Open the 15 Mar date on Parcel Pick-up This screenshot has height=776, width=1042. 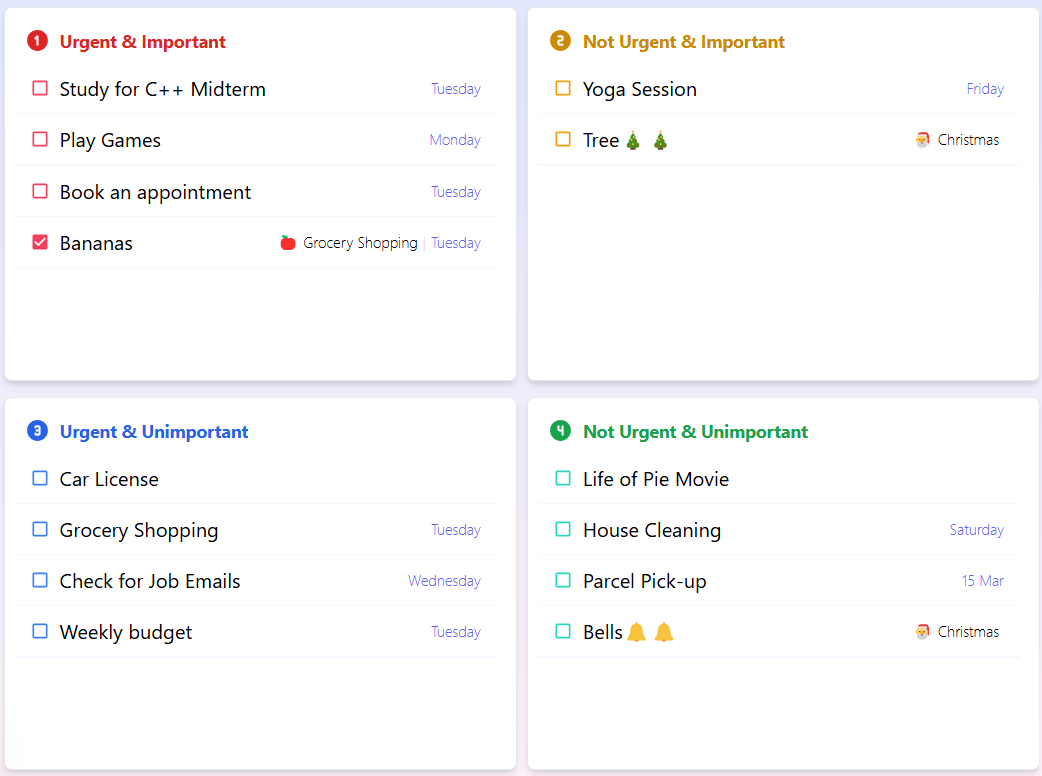click(982, 581)
